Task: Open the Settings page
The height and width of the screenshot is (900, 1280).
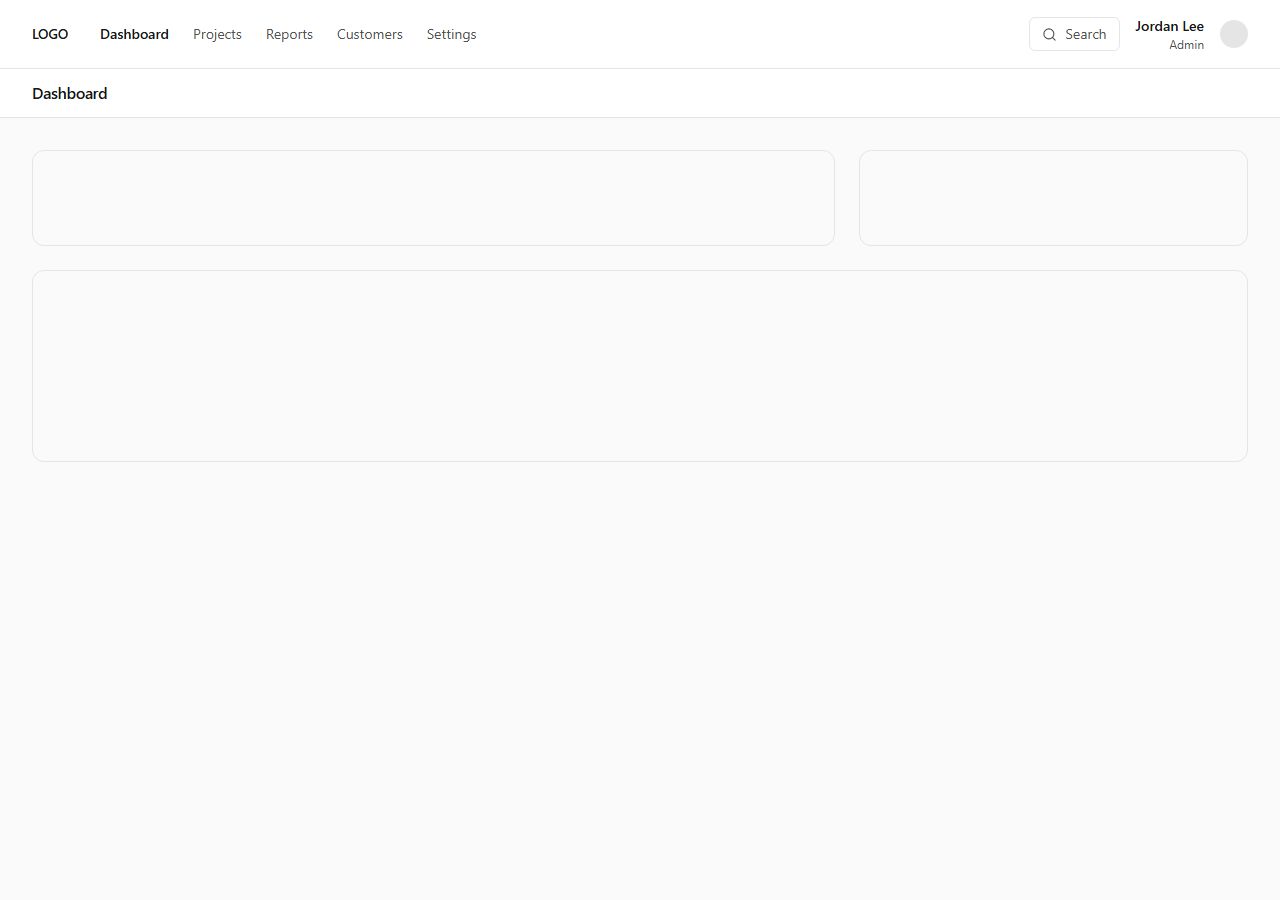Action: (451, 34)
